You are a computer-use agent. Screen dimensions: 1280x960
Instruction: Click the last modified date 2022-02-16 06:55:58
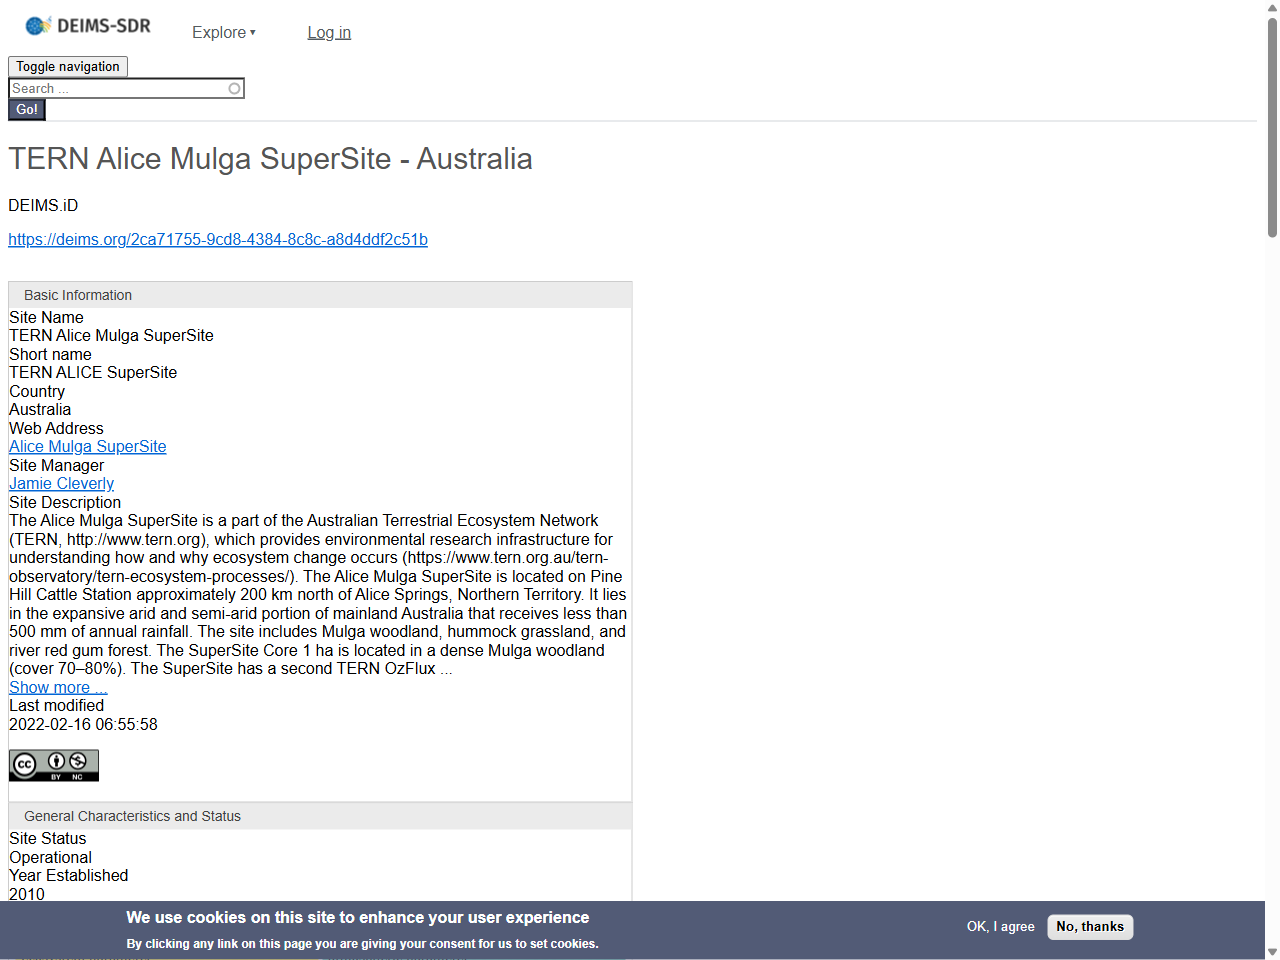click(x=83, y=725)
